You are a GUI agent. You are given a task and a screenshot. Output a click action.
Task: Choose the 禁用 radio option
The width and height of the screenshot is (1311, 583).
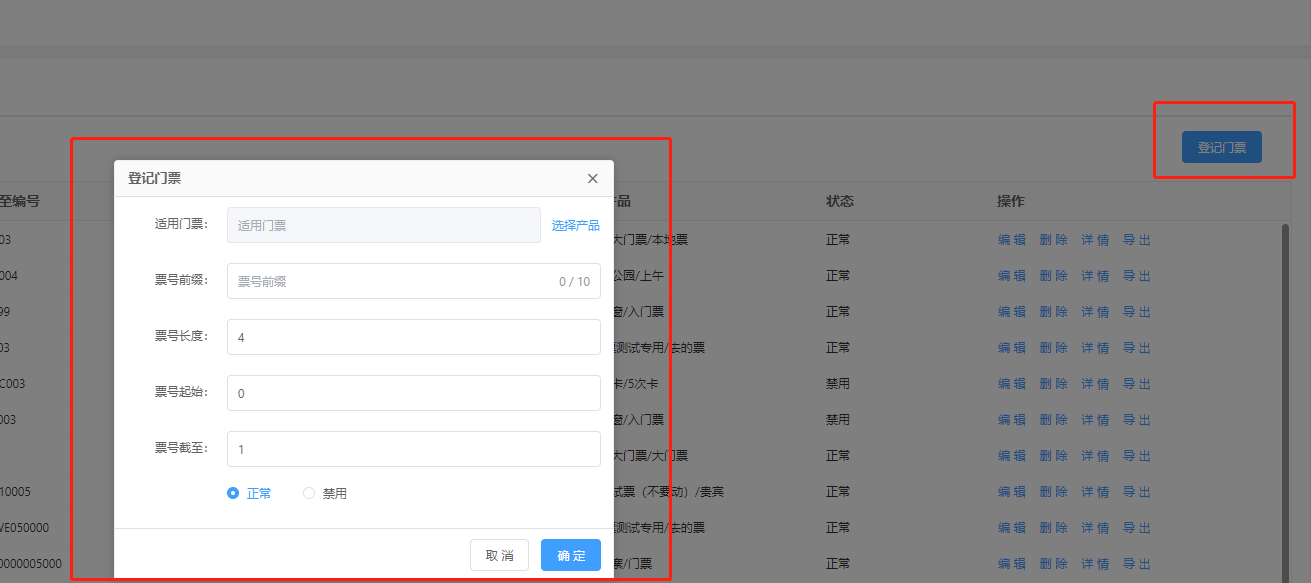coord(309,493)
